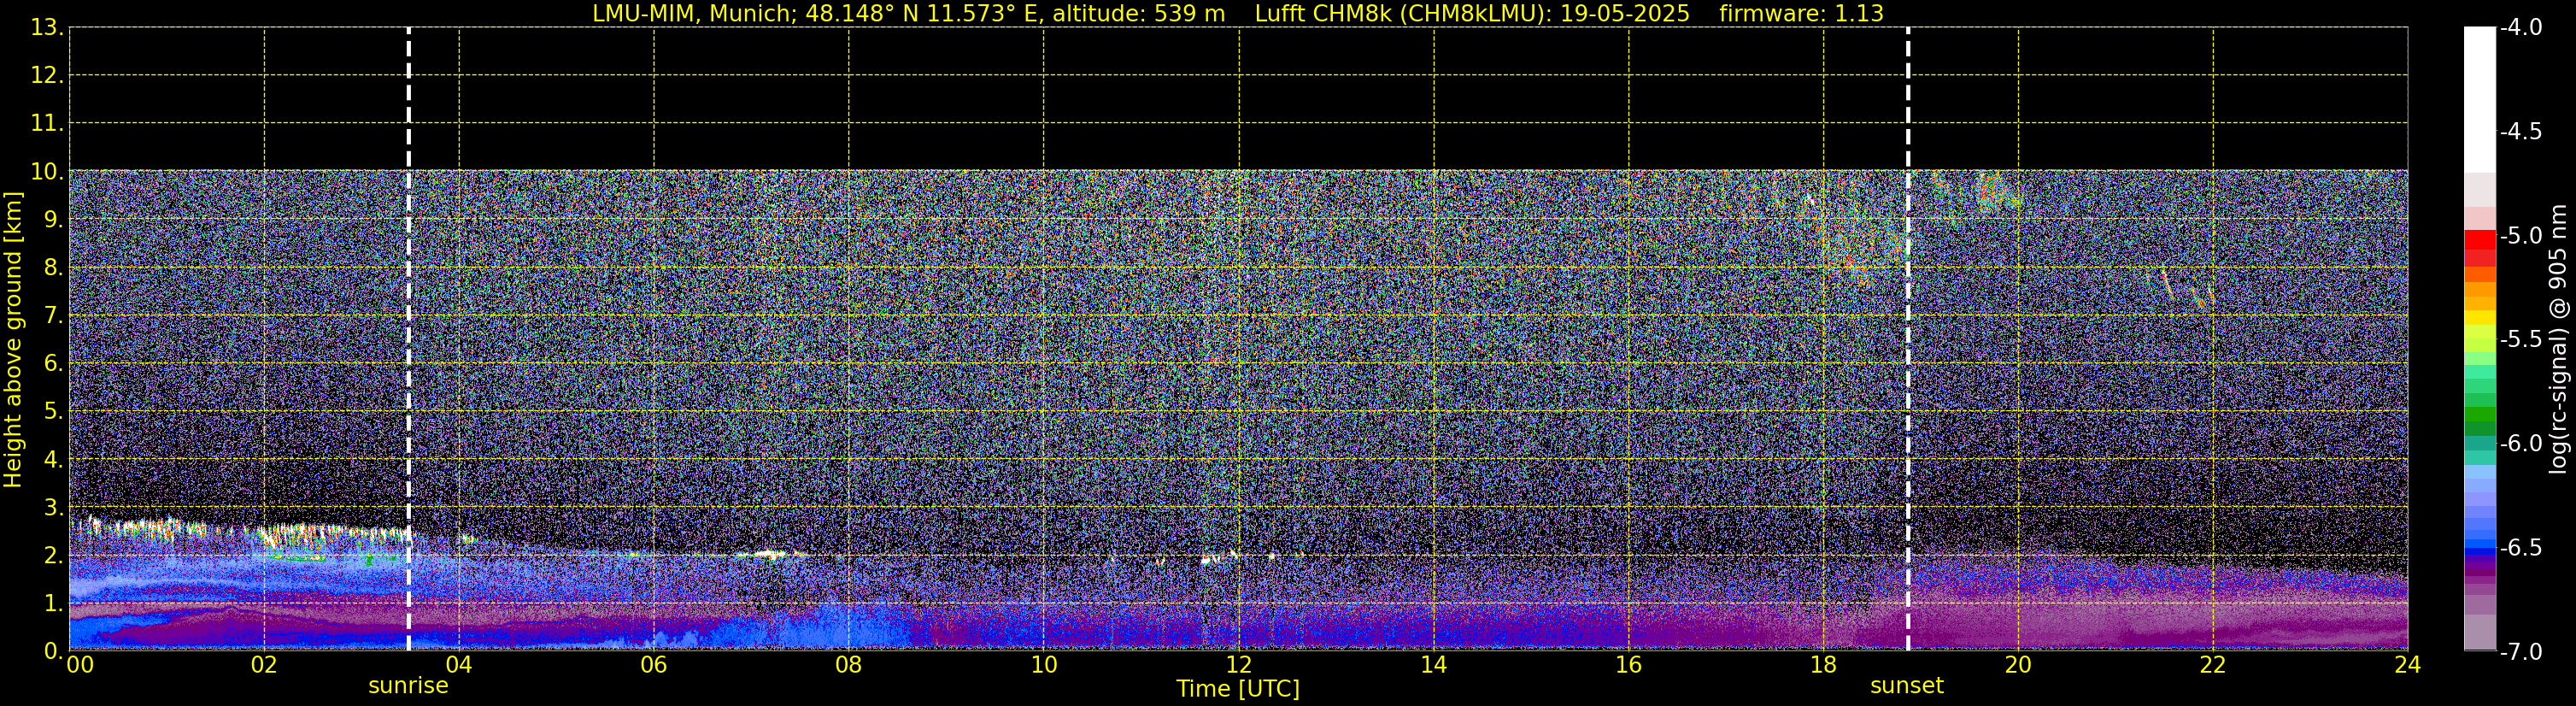Click the '10.' tick on the height axis
Viewport: 2576px width, 706px height.
(47, 172)
